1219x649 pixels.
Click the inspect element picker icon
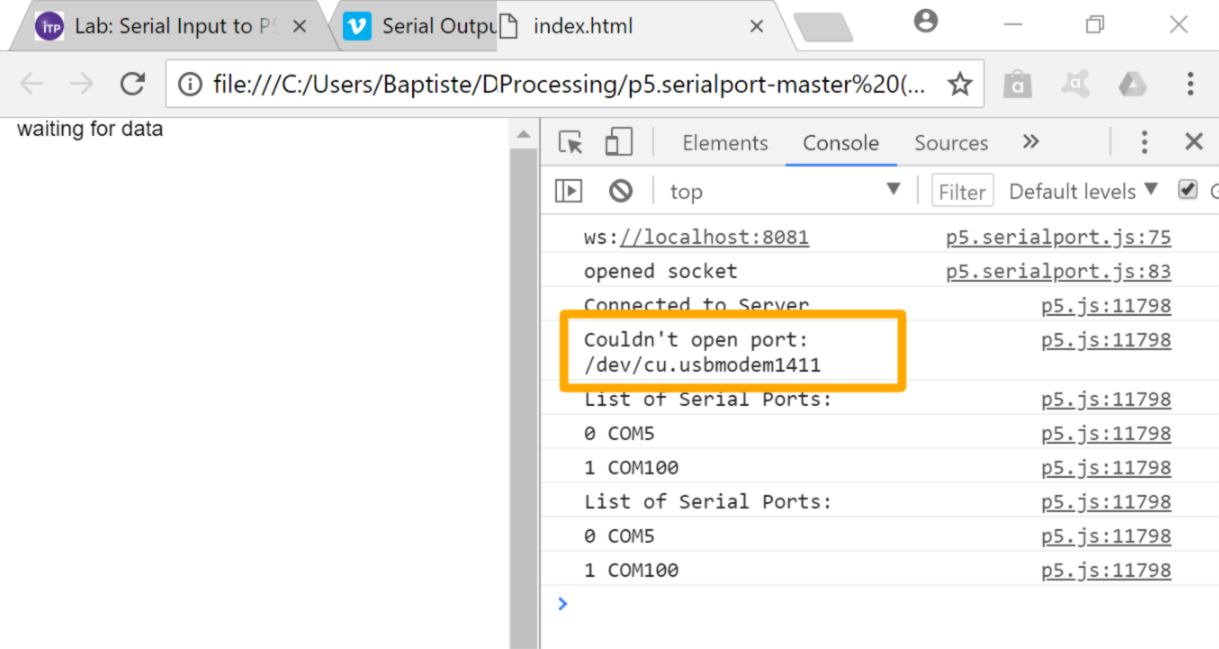point(571,143)
